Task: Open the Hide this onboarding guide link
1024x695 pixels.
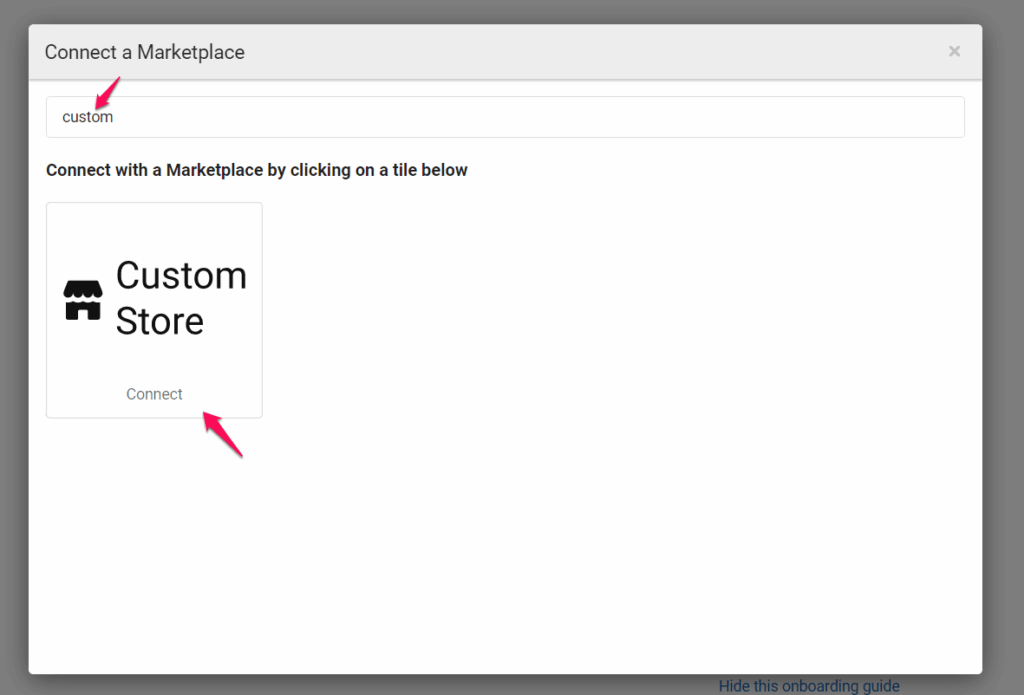Action: (808, 686)
